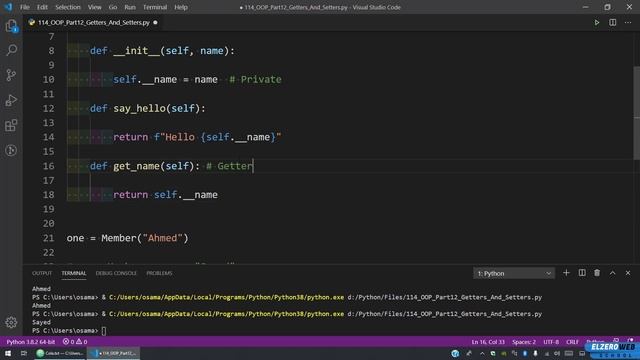This screenshot has width=640, height=360.
Task: Click 'return self.__name' on line 18
Action: point(165,195)
